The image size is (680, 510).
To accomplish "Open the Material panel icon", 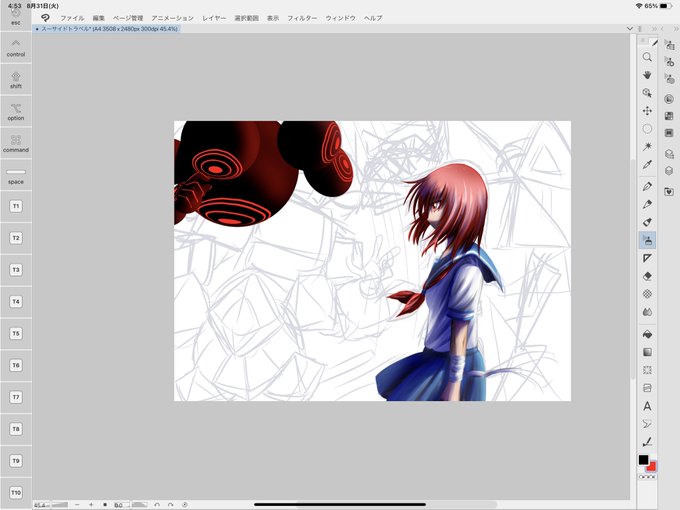I will (669, 192).
